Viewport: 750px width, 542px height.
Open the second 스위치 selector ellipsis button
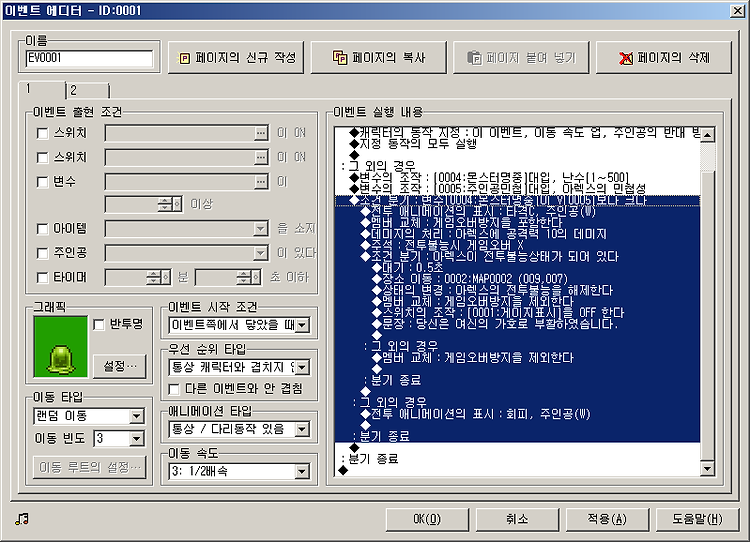pos(261,157)
